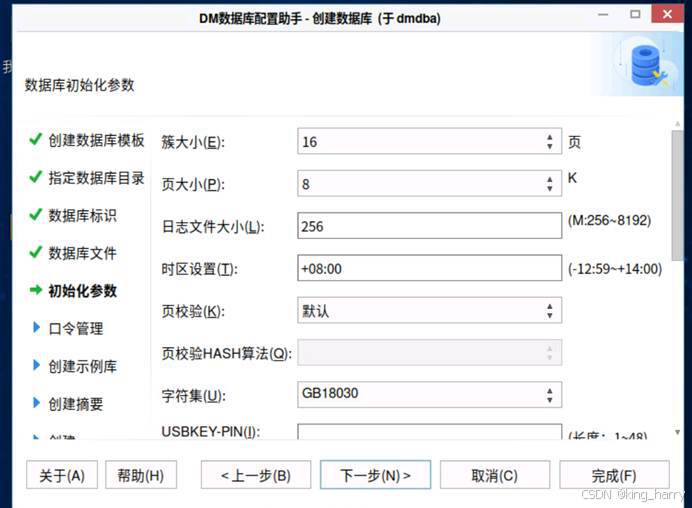Screen dimensions: 692x508
Task: Click the scrollbar down arrow
Action: 677,432
